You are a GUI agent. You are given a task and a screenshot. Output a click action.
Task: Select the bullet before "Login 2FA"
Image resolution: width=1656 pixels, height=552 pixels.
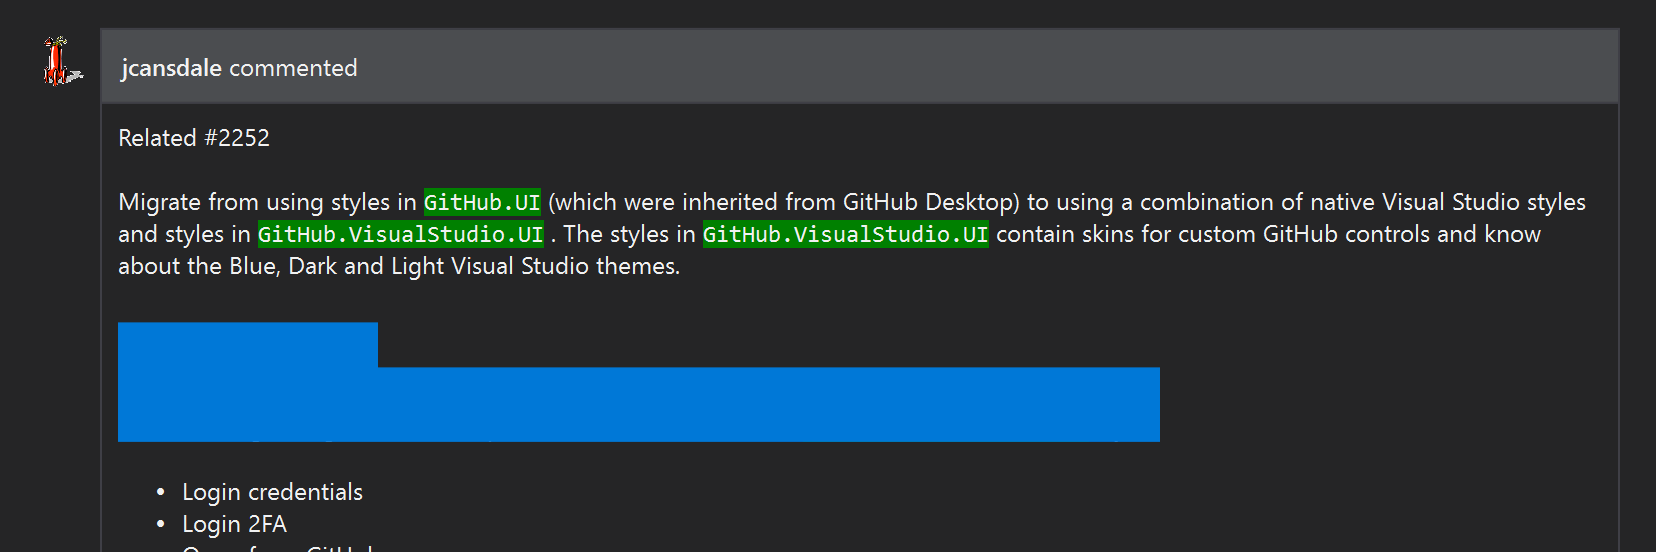160,525
